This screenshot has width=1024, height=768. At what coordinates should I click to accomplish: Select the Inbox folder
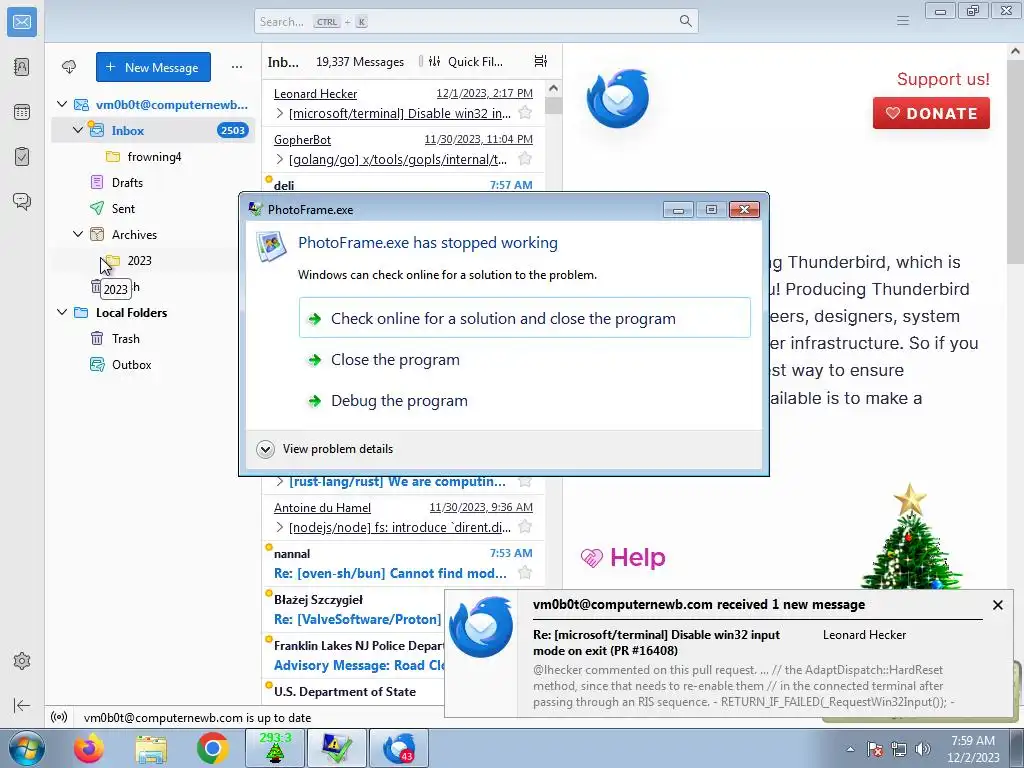click(x=153, y=130)
